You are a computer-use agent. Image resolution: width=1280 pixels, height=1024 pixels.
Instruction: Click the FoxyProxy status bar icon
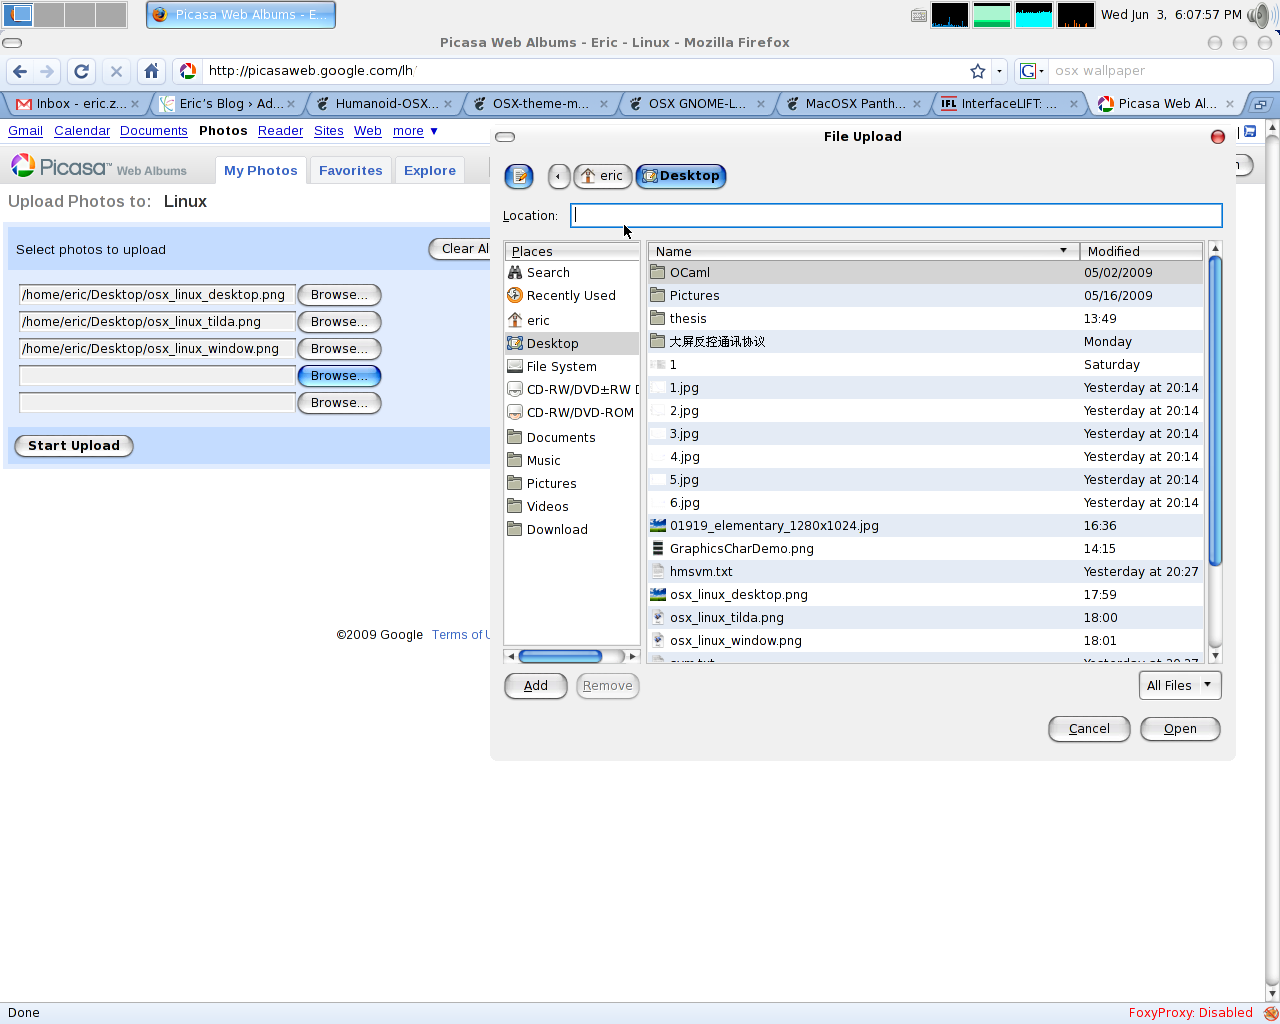point(1270,1013)
